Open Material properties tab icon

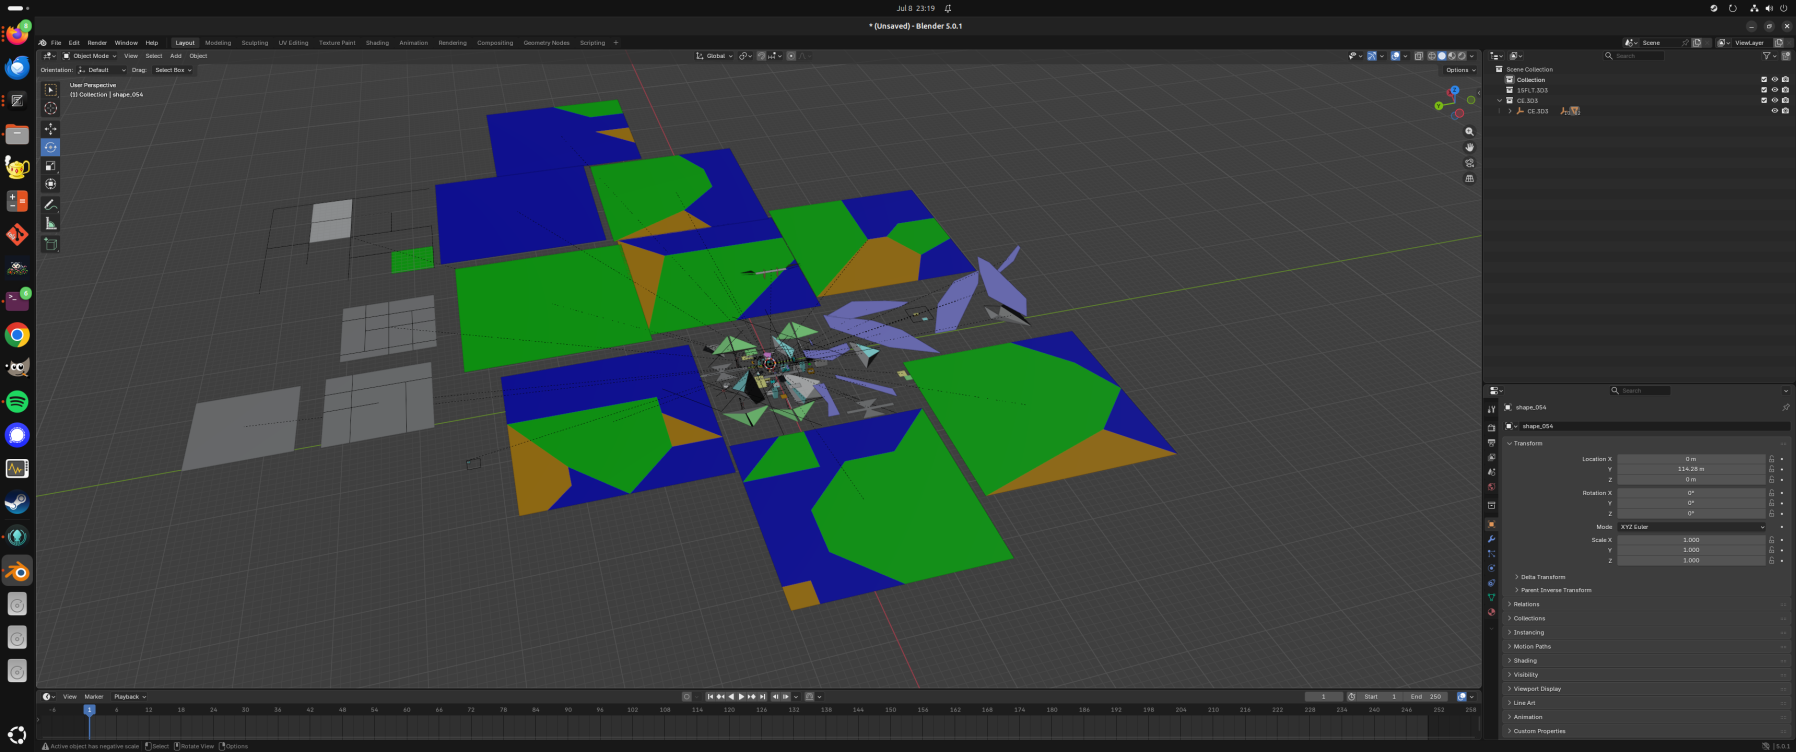coord(1491,612)
